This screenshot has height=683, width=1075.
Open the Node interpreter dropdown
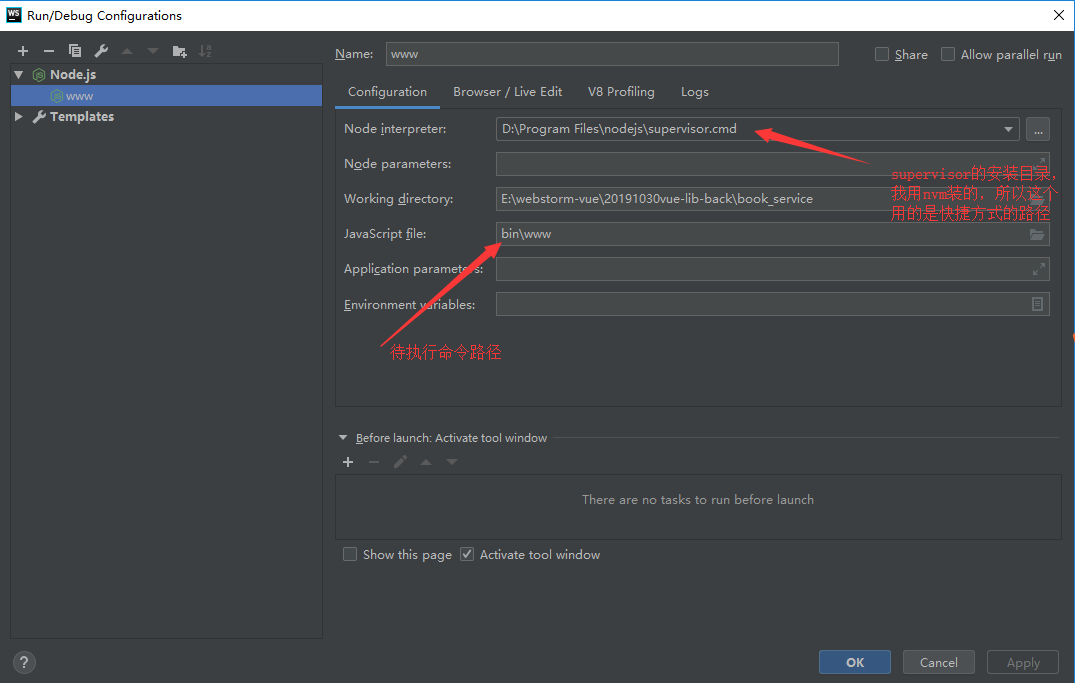[1008, 129]
